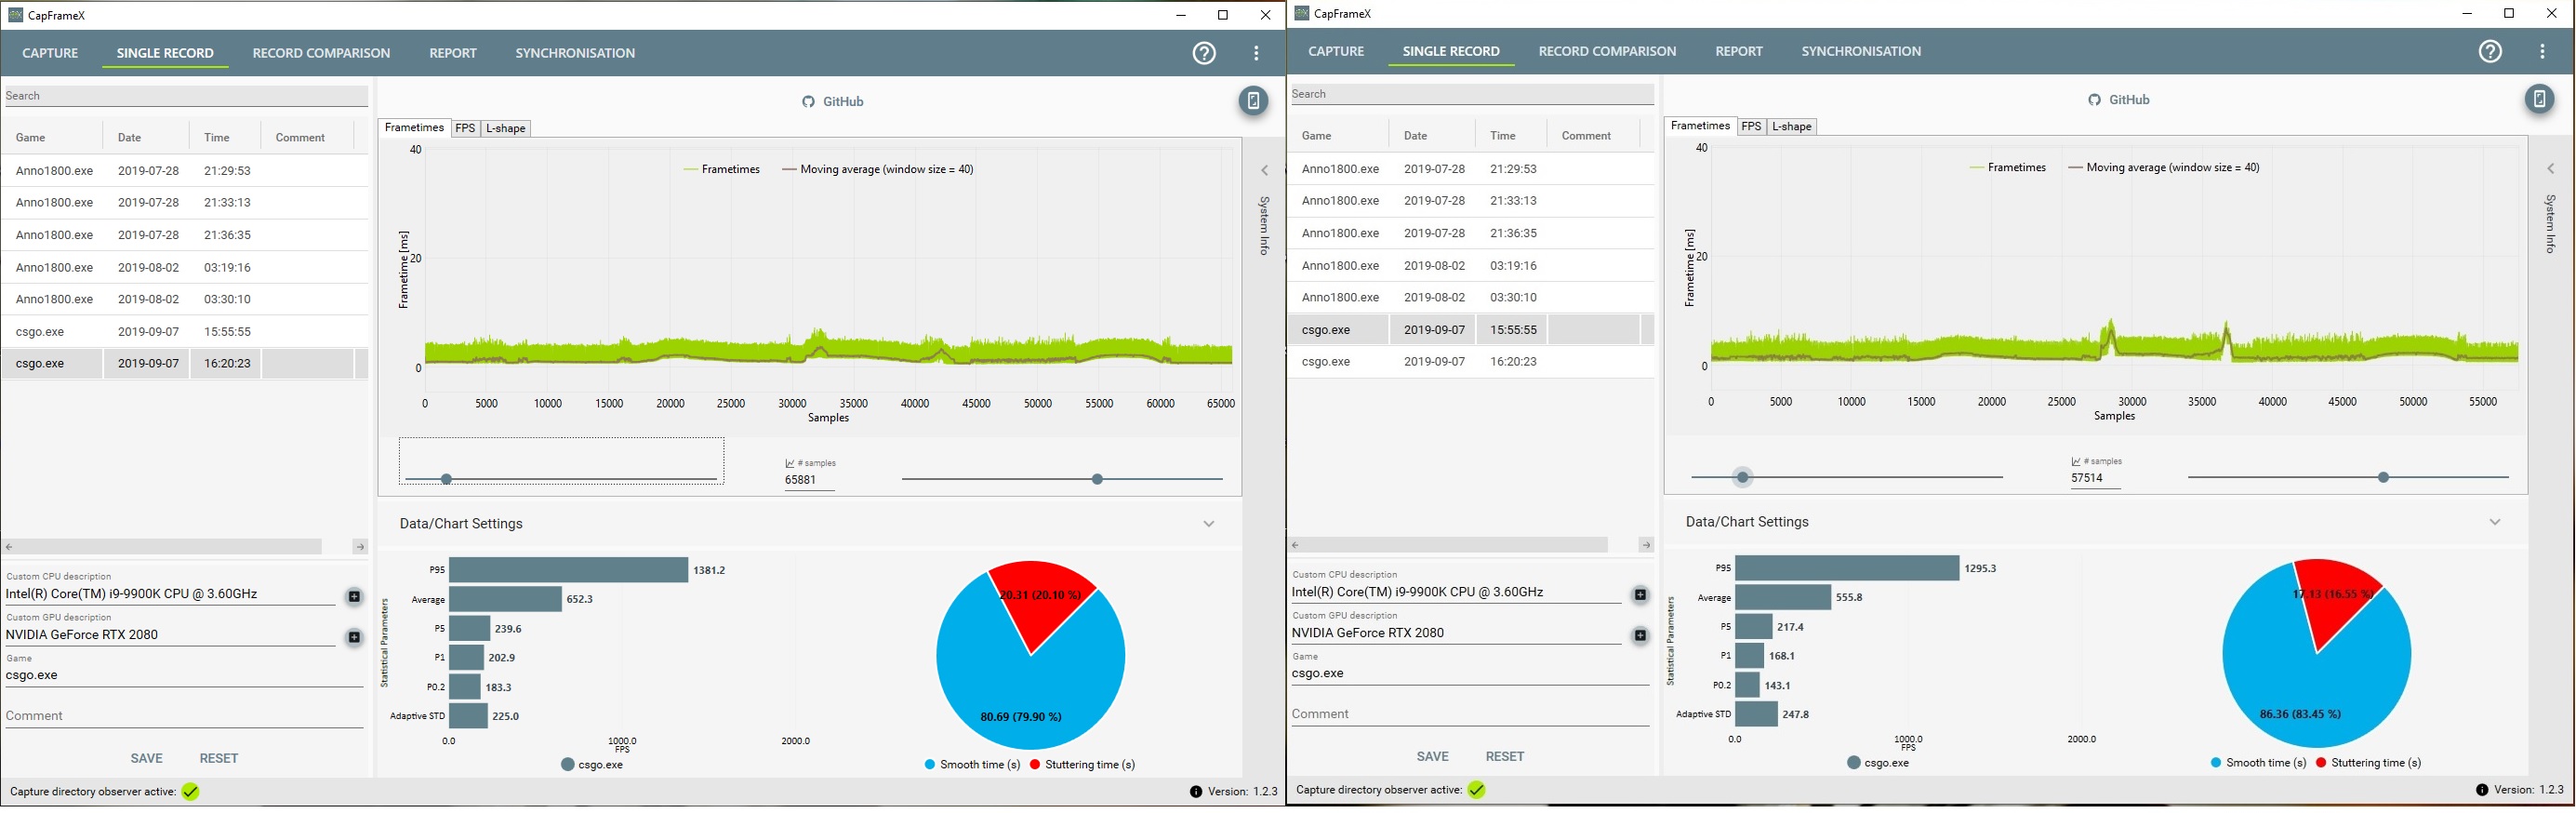Switch to CAPTURE tab in left window

(x=50, y=53)
